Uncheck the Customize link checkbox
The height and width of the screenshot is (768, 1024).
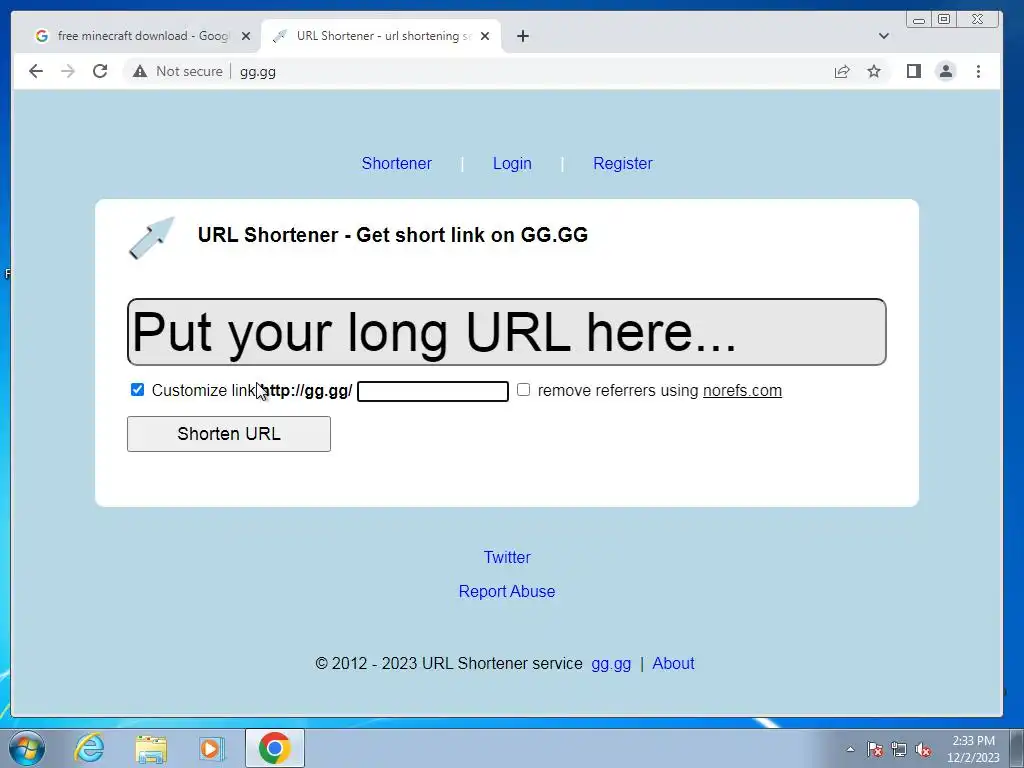pos(137,390)
